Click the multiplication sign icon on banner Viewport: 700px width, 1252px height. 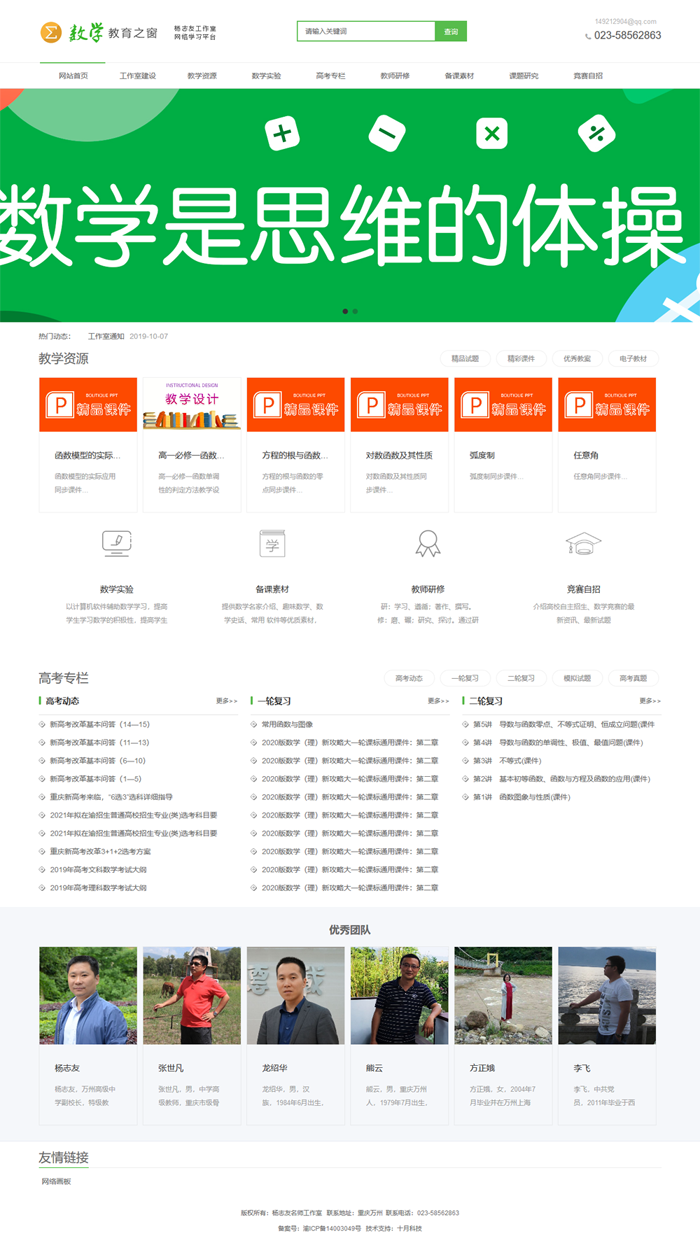pyautogui.click(x=491, y=133)
